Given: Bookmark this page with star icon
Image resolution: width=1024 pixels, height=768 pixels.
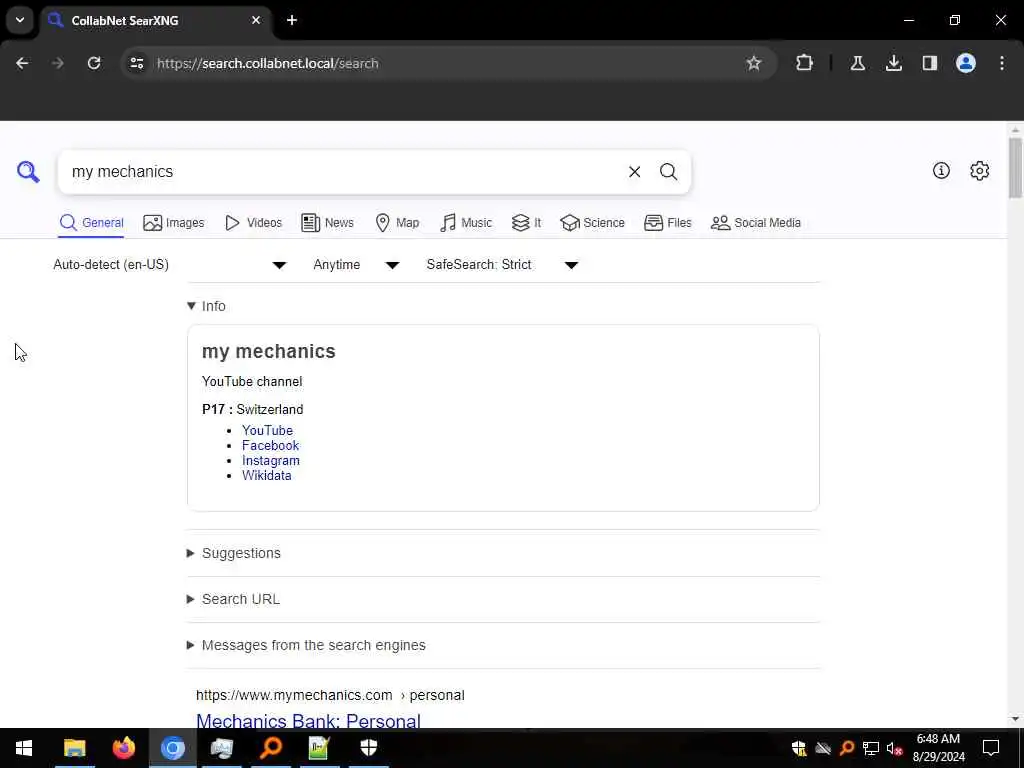Looking at the screenshot, I should coord(754,63).
